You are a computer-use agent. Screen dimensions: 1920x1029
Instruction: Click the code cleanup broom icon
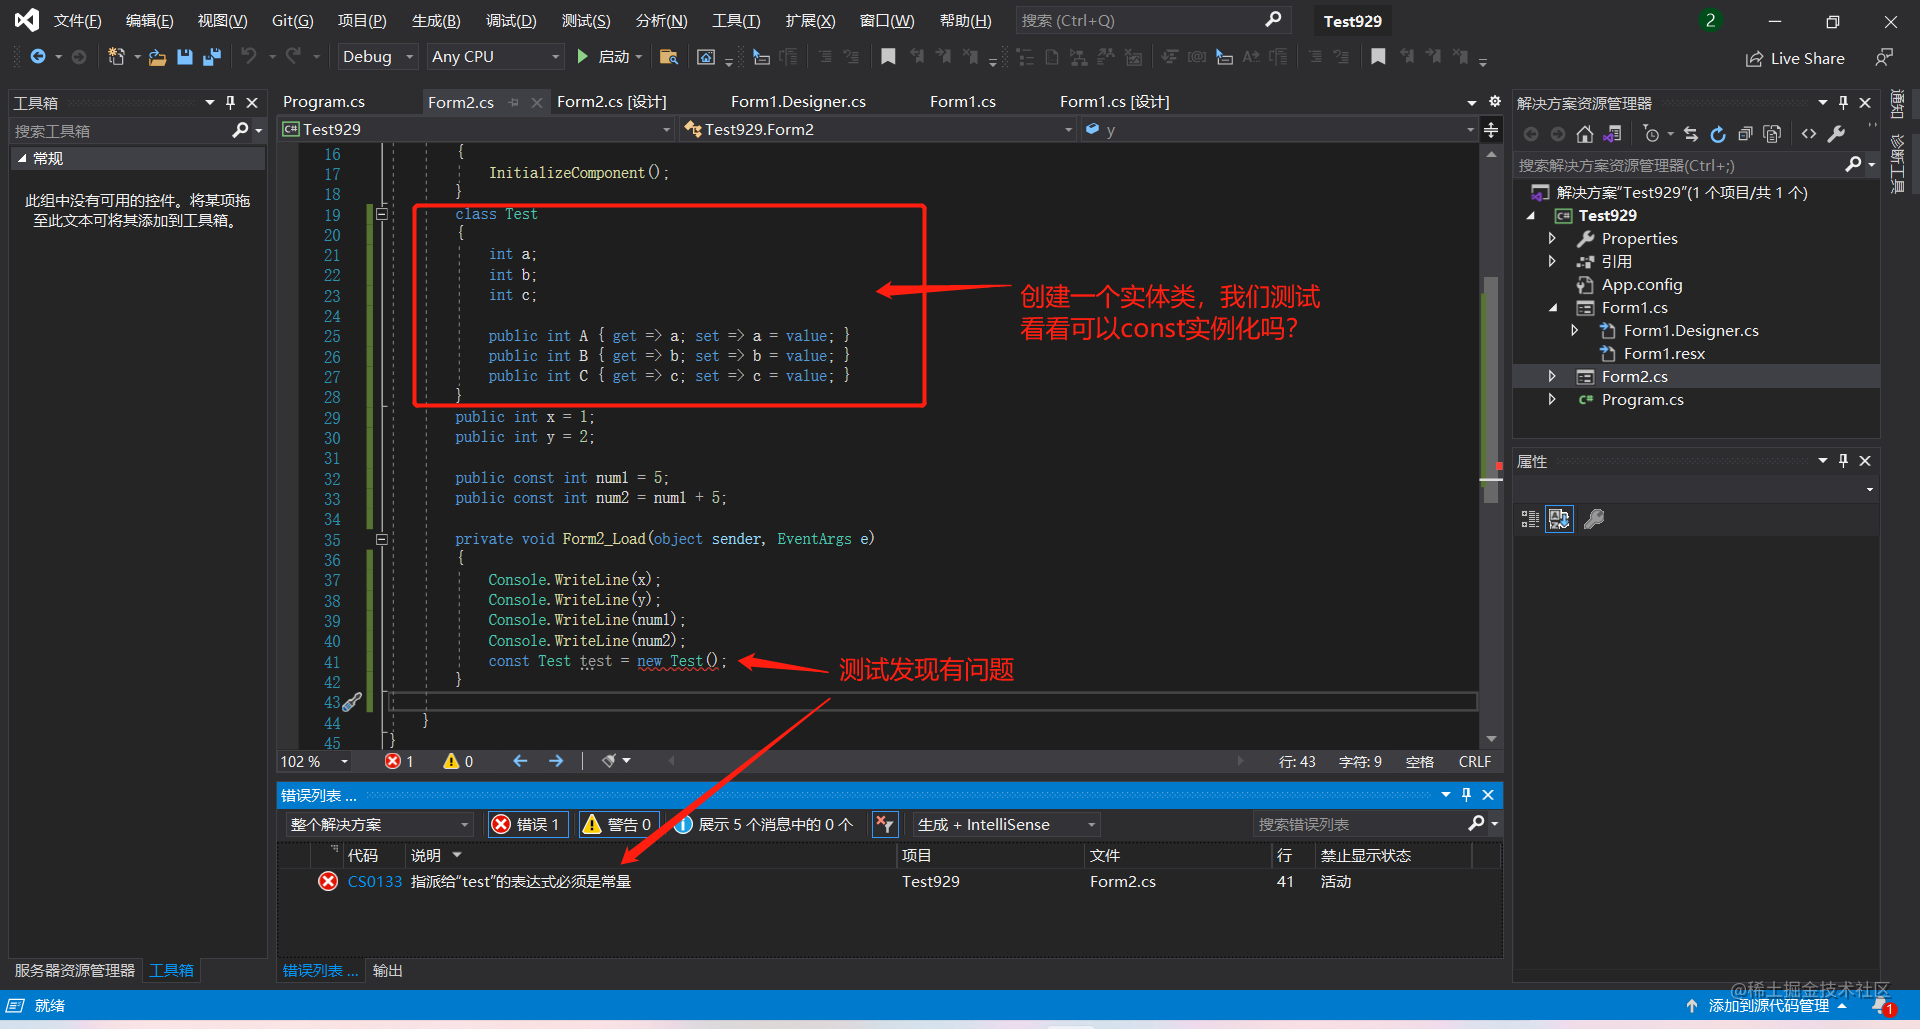(x=609, y=761)
